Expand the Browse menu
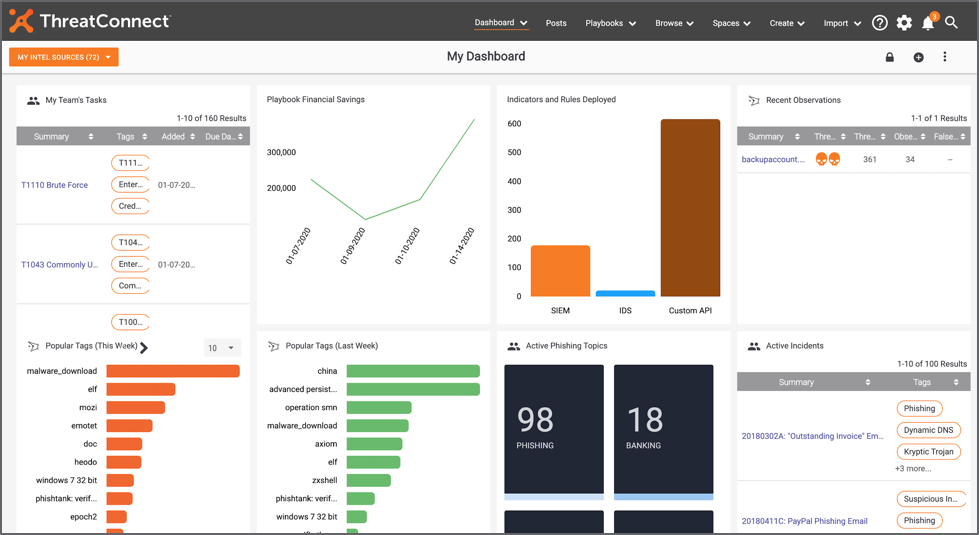Viewport: 979px width, 535px height. [674, 23]
